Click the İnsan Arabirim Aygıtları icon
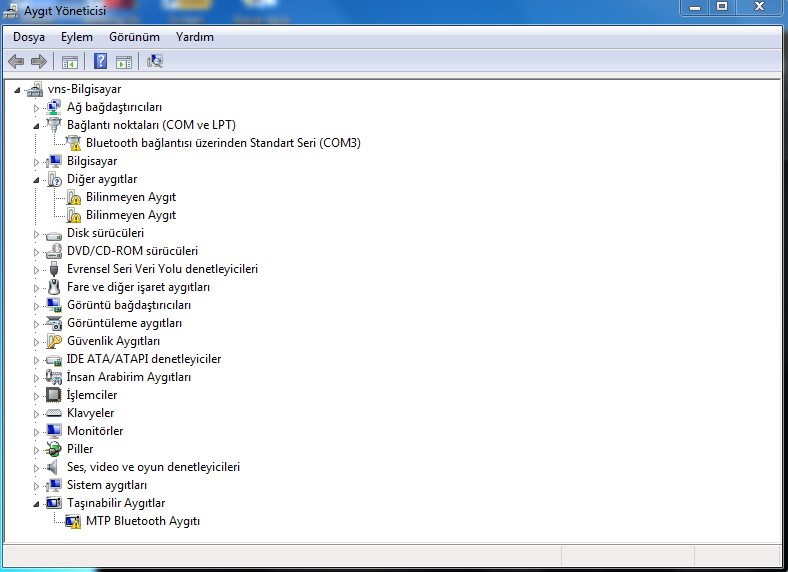This screenshot has height=572, width=788. click(x=53, y=377)
